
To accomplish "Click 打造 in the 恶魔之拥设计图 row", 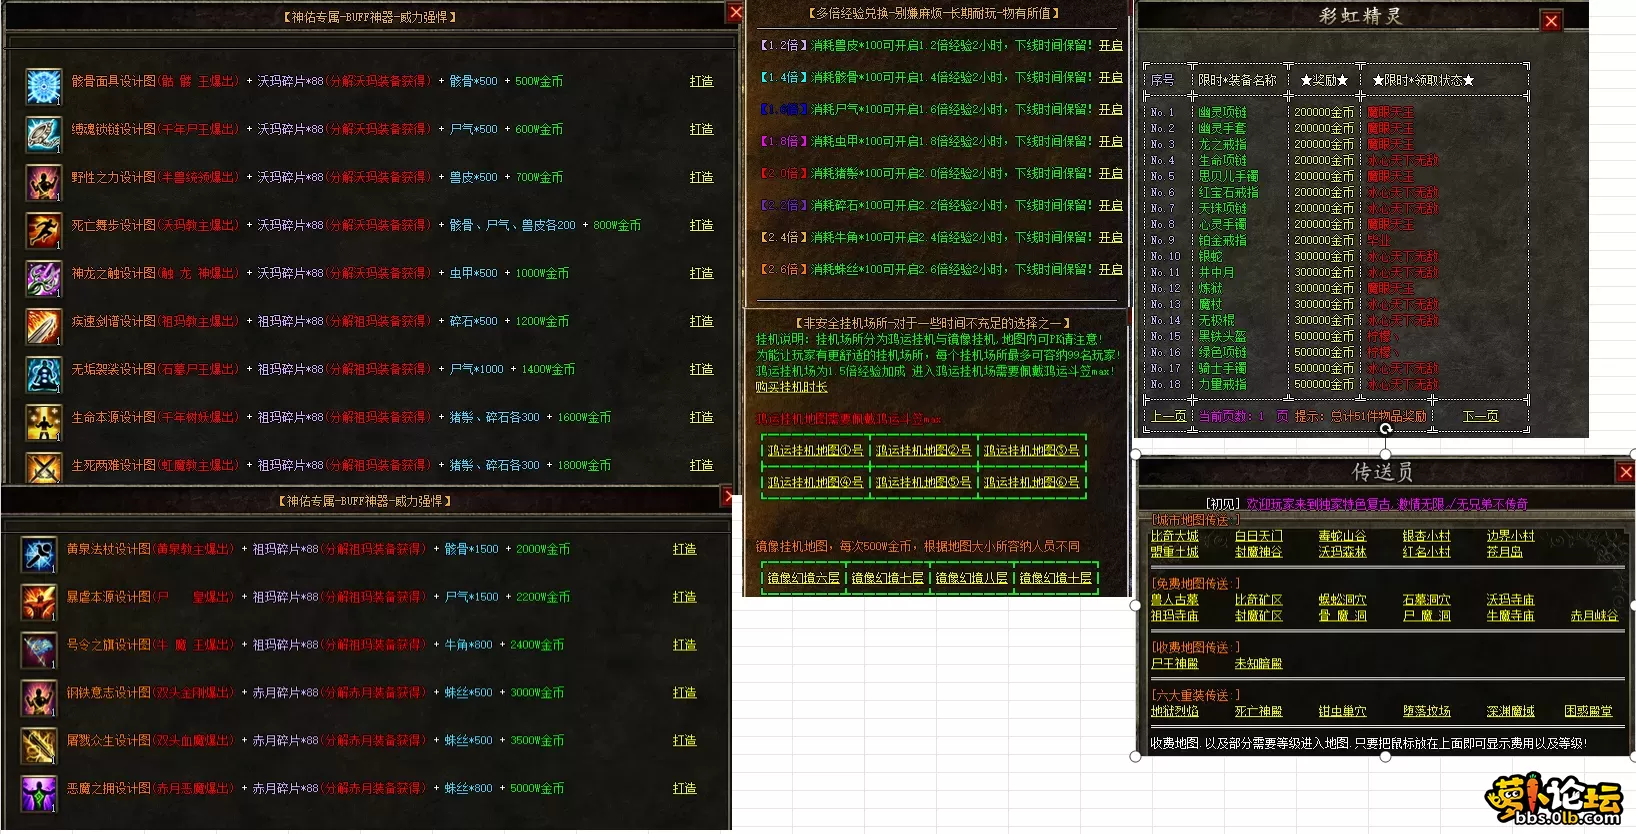I will (684, 788).
